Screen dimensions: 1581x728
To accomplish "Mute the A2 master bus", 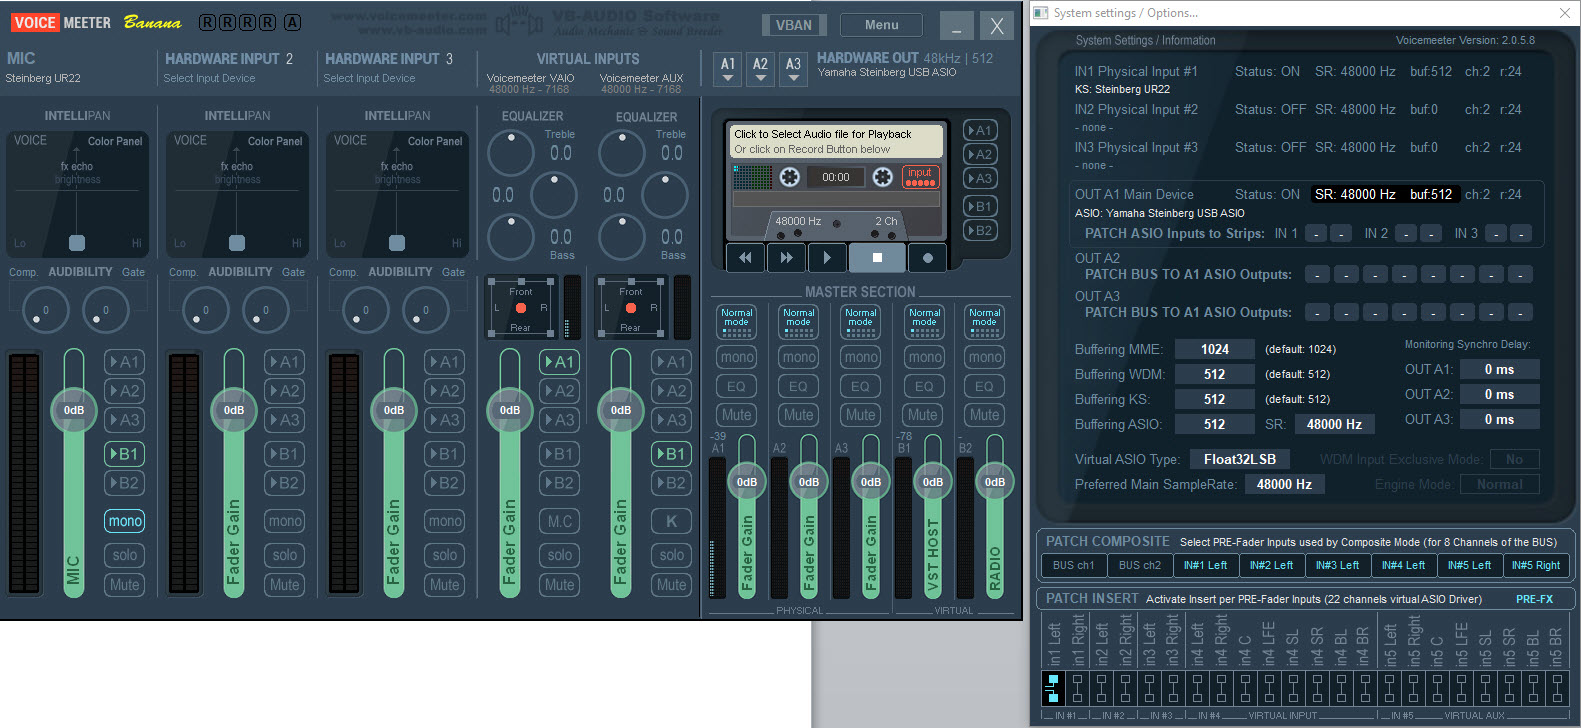I will (x=799, y=415).
